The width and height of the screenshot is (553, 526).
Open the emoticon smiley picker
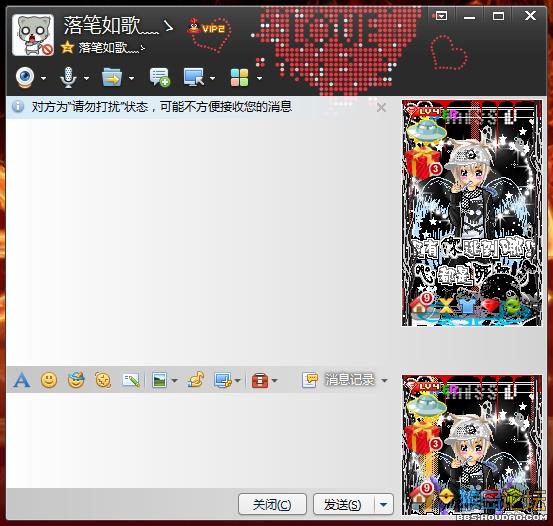(49, 380)
